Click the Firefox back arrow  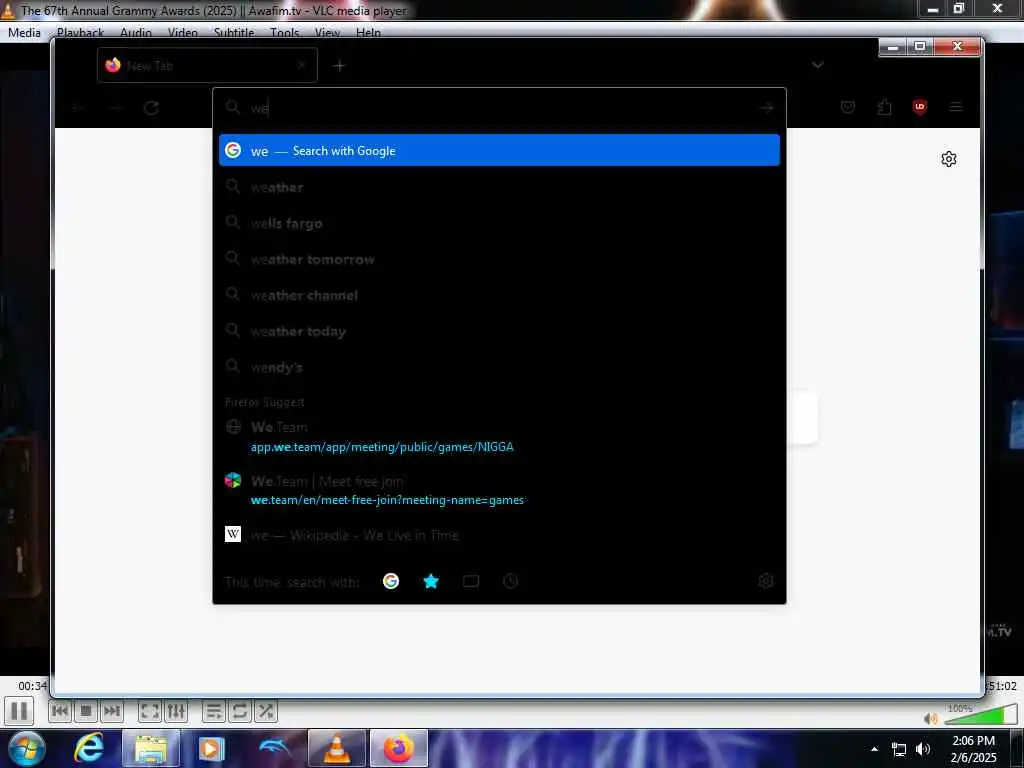[x=79, y=108]
